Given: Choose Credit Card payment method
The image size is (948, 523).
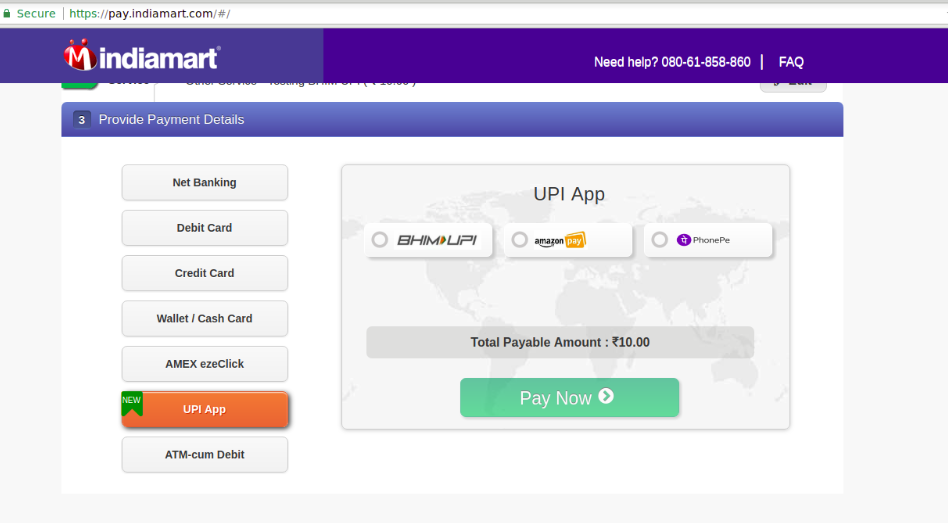Looking at the screenshot, I should pos(204,273).
